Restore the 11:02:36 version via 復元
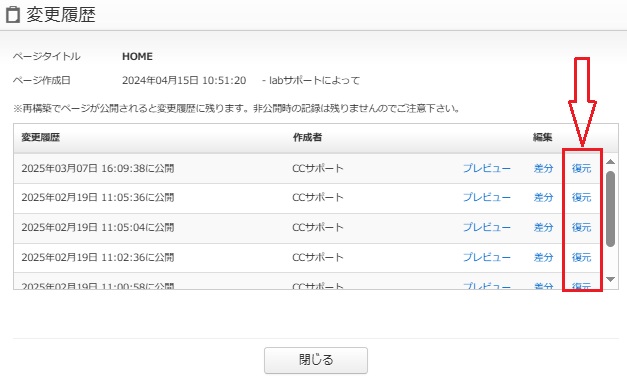Viewport: 627px width, 384px height. [581, 257]
